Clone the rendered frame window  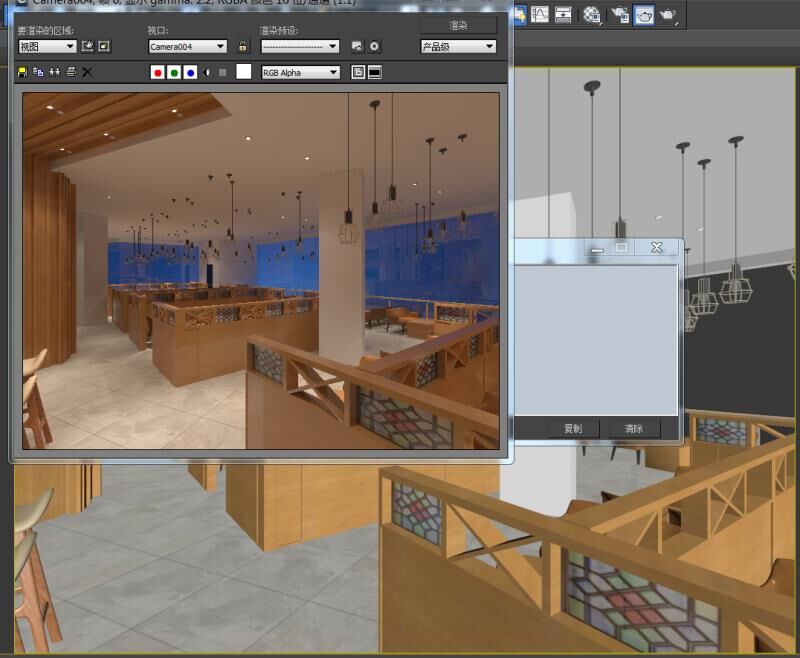pyautogui.click(x=55, y=72)
